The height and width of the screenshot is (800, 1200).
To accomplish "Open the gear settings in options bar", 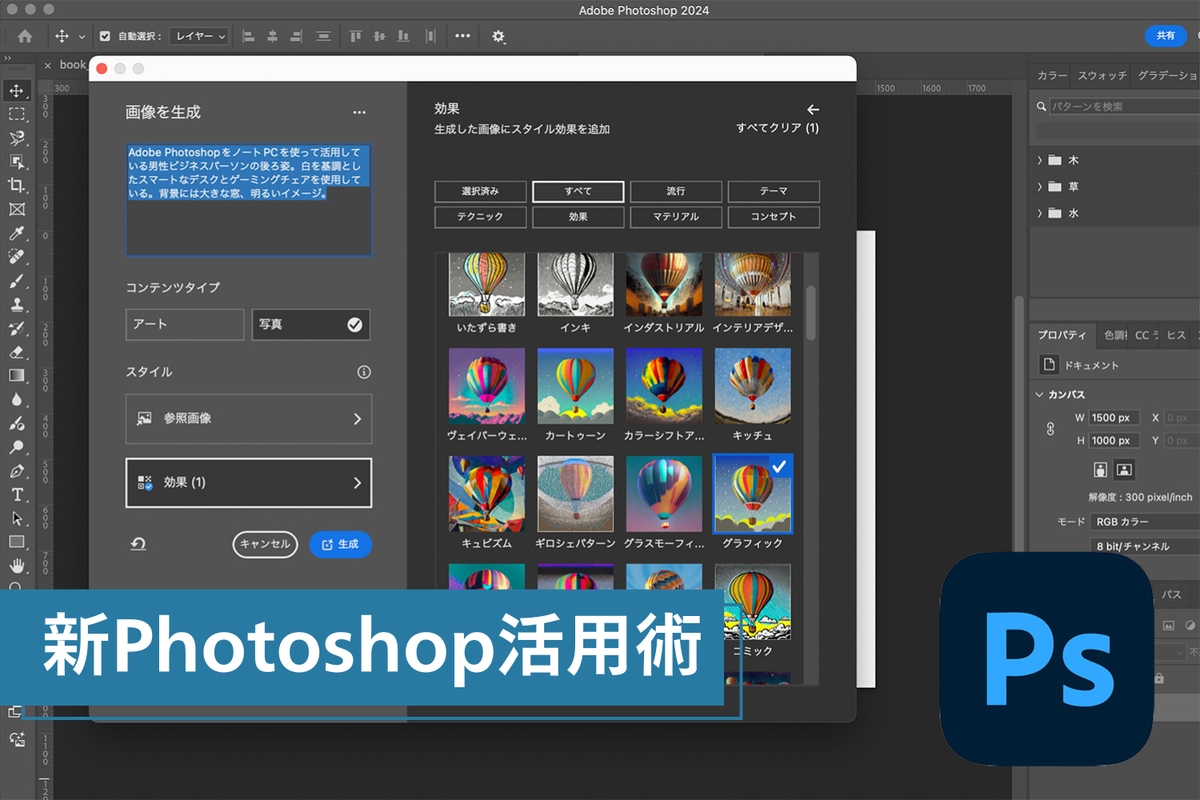I will point(498,36).
